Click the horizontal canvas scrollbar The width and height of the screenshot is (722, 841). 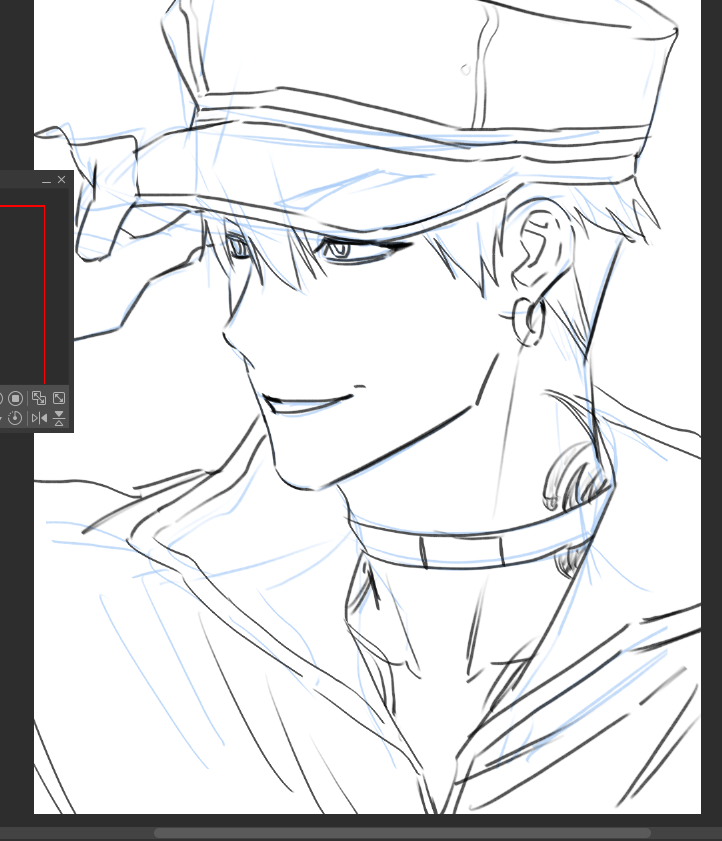click(x=402, y=833)
